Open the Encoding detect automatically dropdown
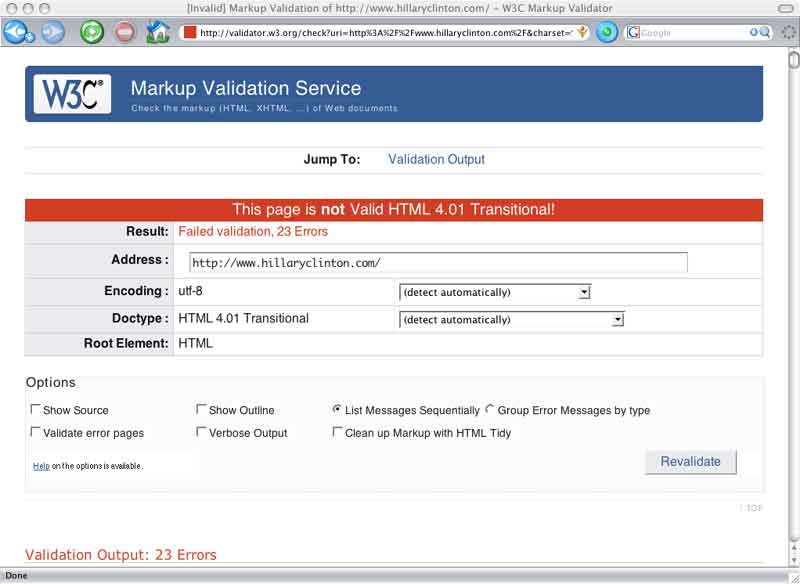Image resolution: width=800 pixels, height=584 pixels. [495, 292]
